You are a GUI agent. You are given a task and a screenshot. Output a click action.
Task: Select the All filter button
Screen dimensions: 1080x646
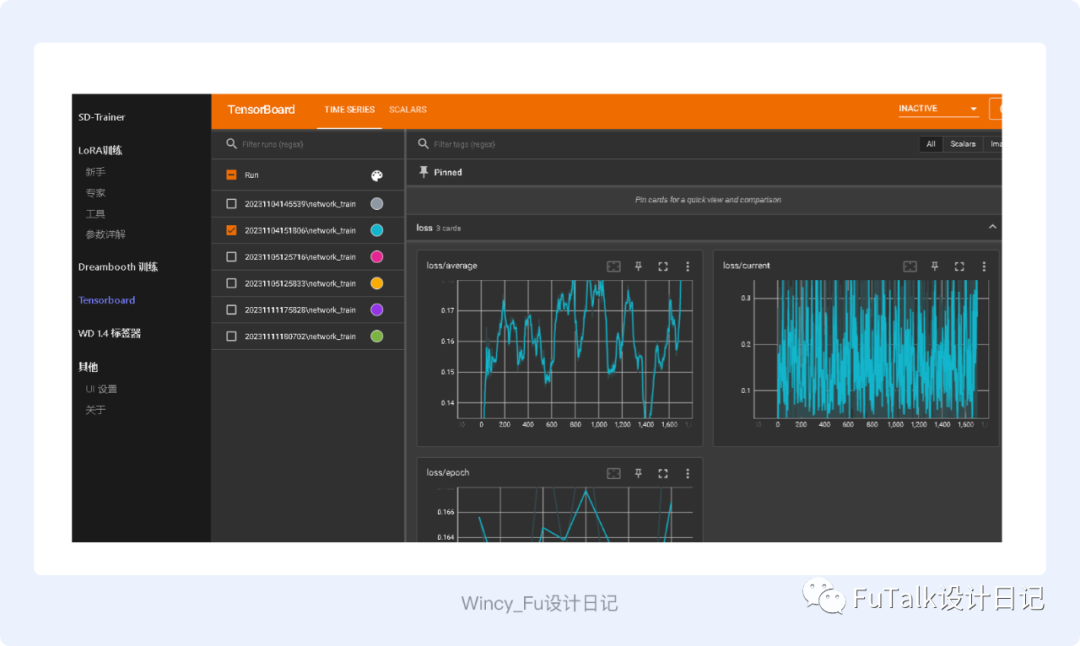point(931,144)
